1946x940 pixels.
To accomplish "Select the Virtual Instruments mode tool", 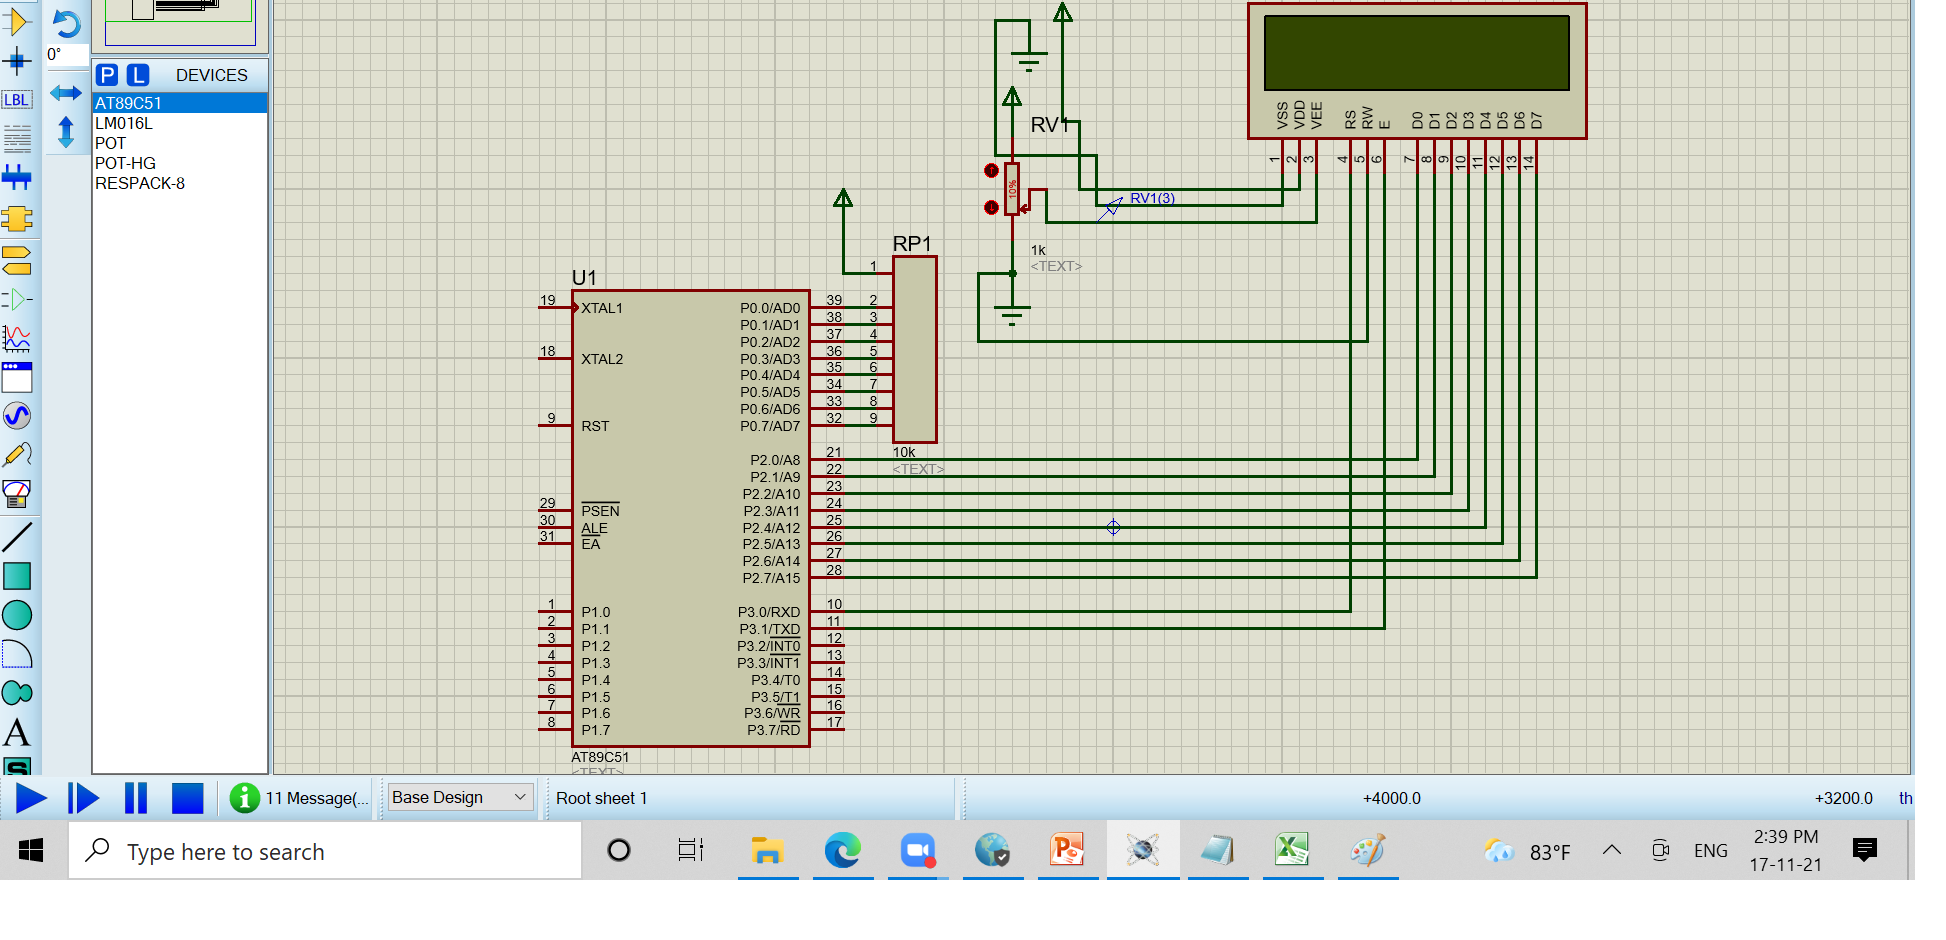I will (x=16, y=493).
